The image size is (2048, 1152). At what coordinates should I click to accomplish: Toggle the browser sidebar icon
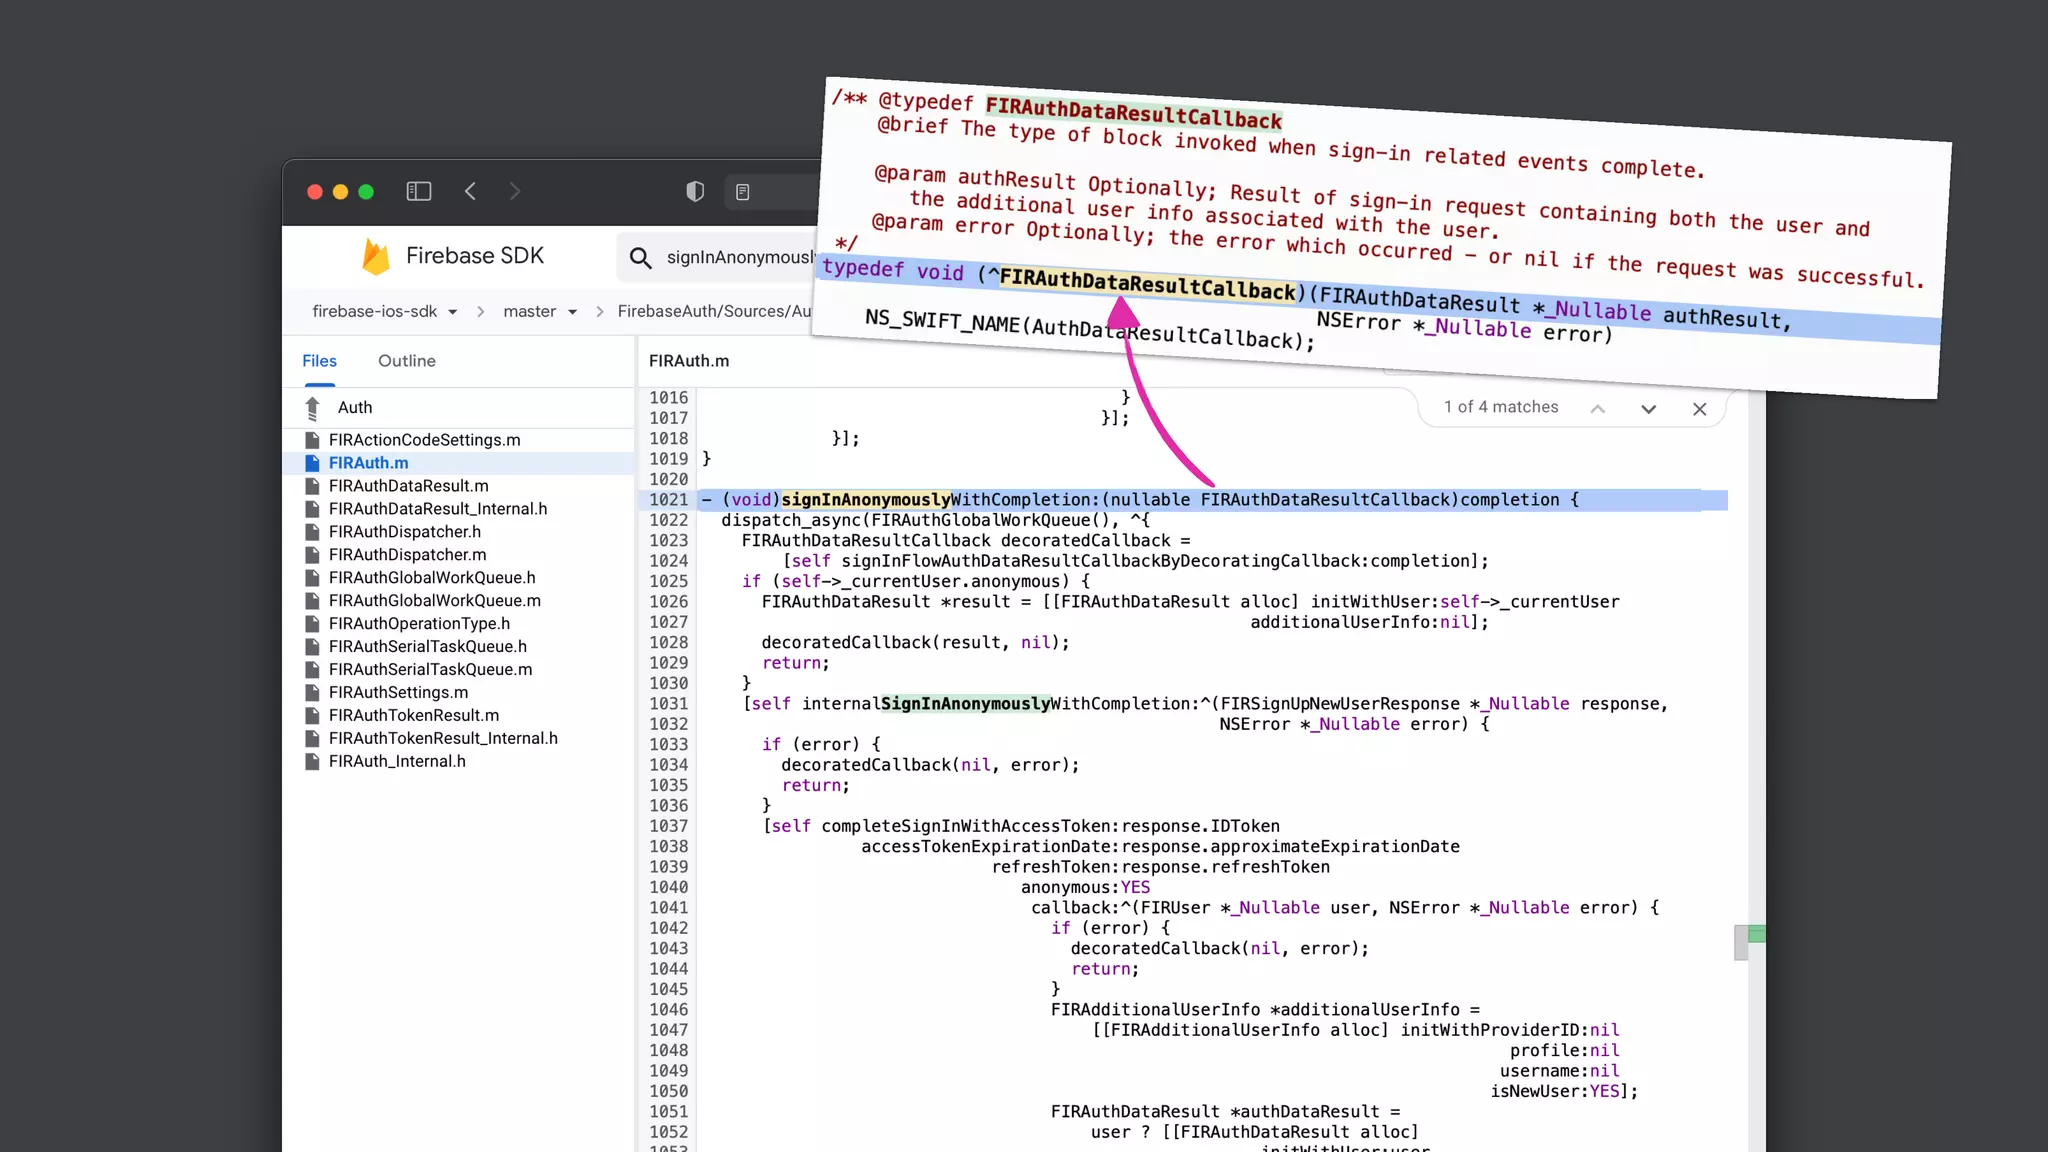(x=418, y=191)
